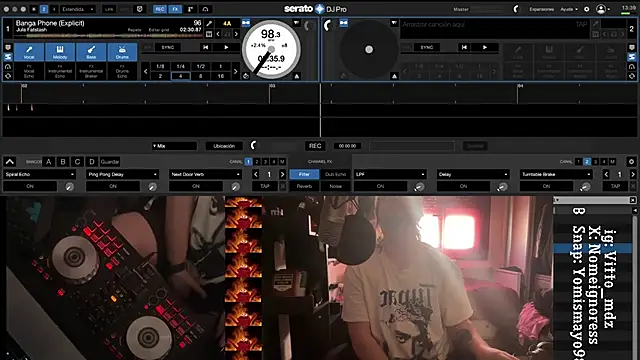The width and height of the screenshot is (640, 360).
Task: Open the LPF effect dropdown
Action: 390,174
